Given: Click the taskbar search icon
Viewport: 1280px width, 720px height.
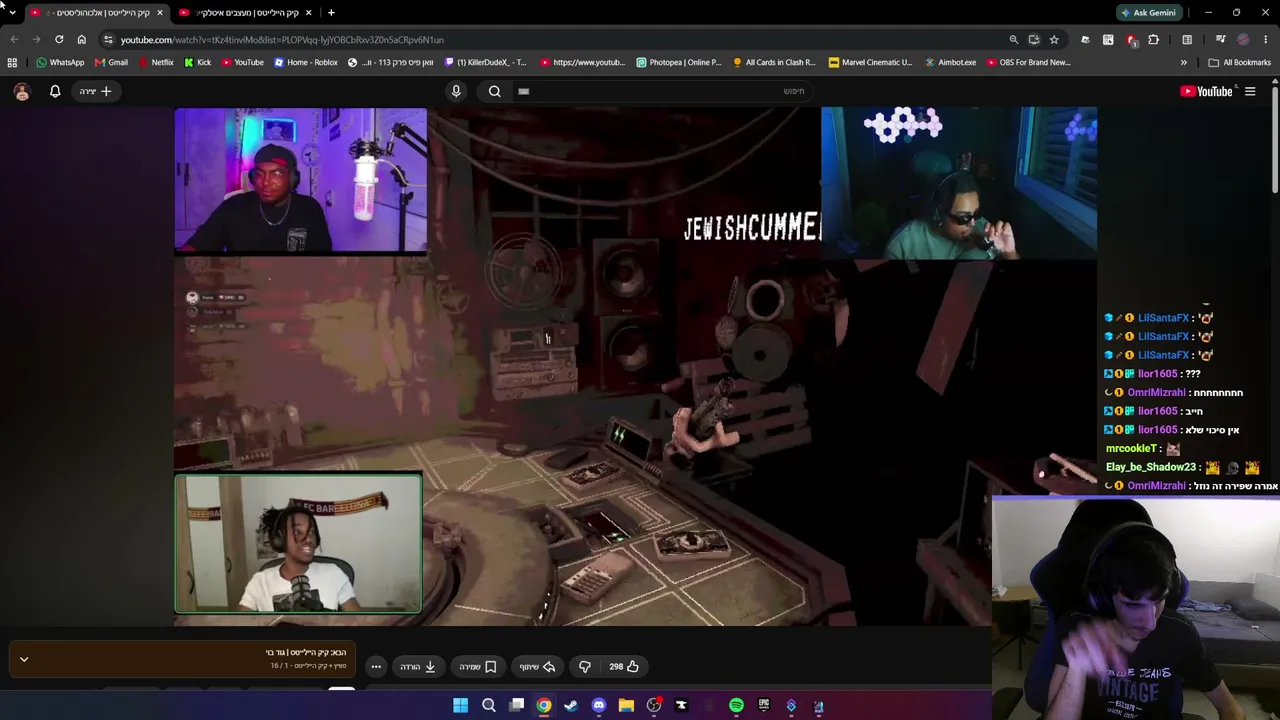Looking at the screenshot, I should point(489,706).
